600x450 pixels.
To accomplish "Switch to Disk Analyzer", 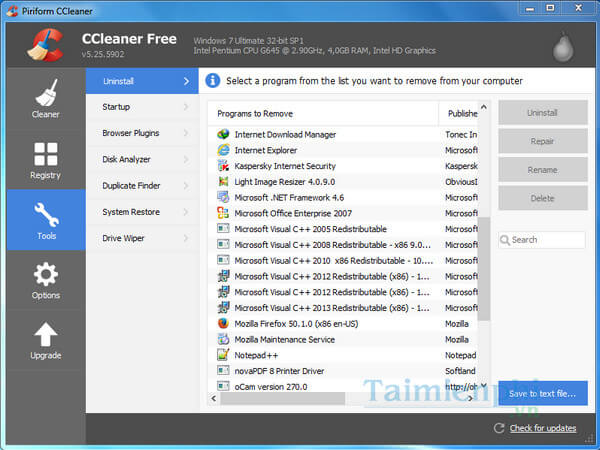I will [142, 159].
